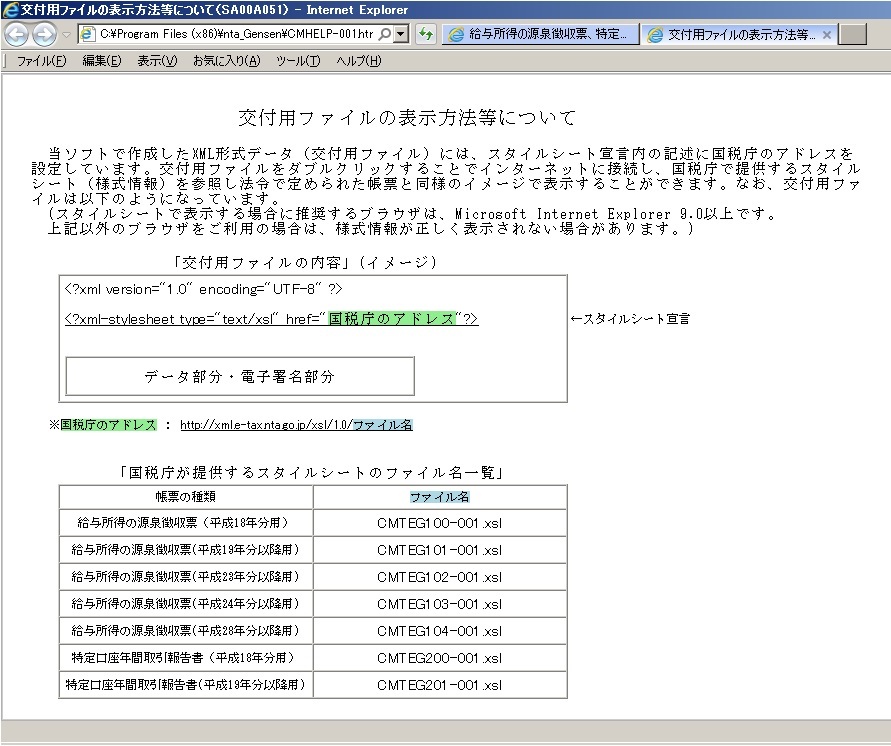Click the CMTEG104-001.xsl cell
This screenshot has width=891, height=746.
[439, 631]
